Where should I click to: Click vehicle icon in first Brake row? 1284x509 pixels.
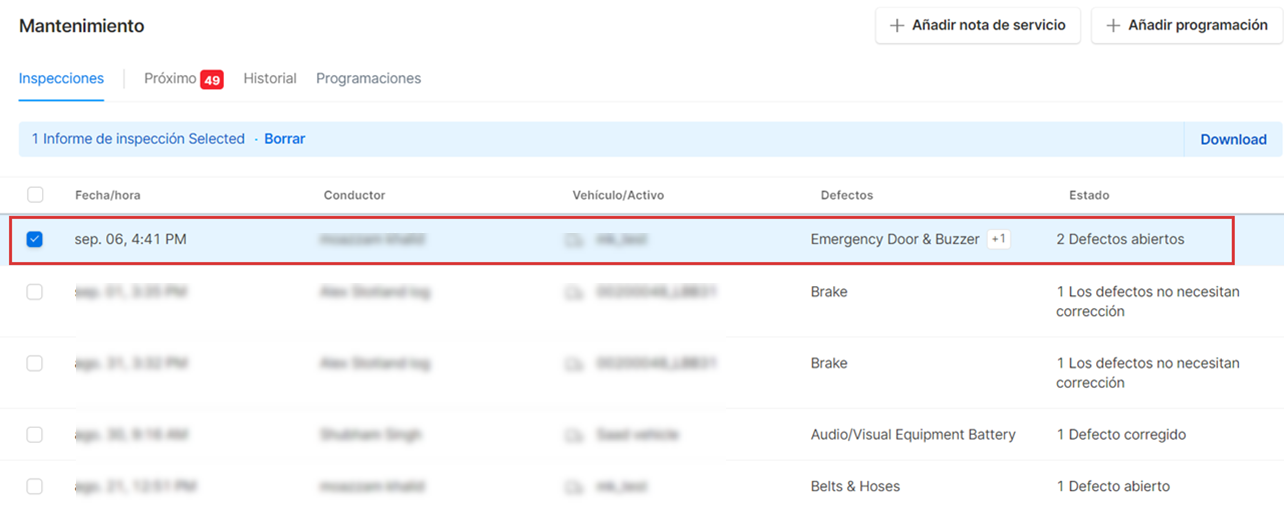574,292
